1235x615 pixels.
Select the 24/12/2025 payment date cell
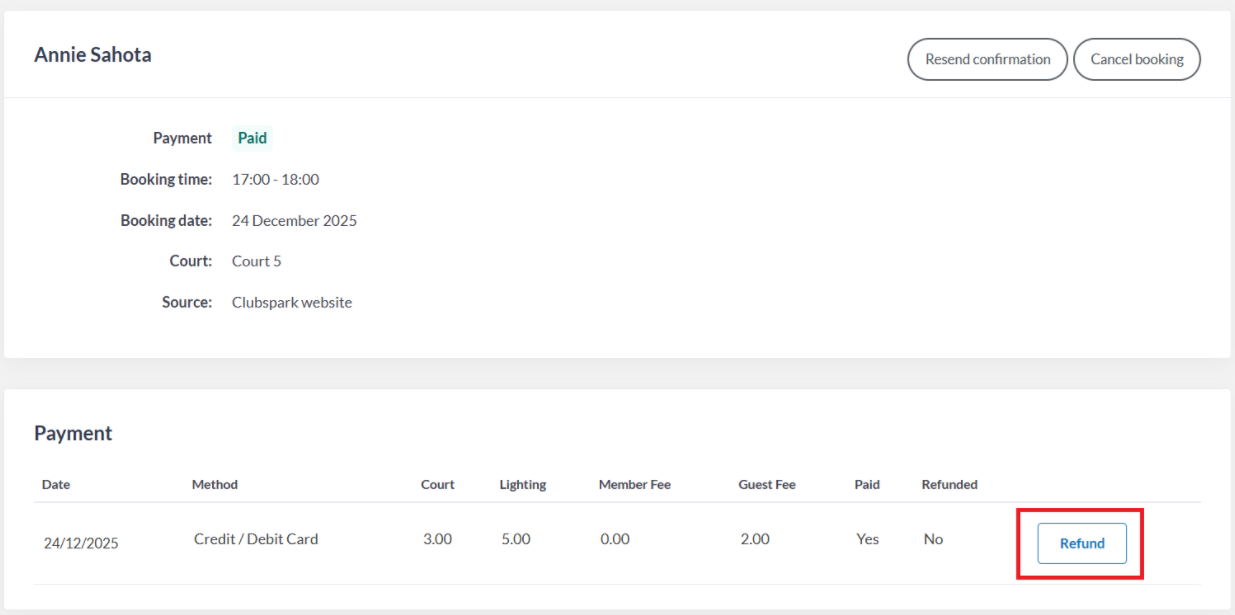pos(81,544)
